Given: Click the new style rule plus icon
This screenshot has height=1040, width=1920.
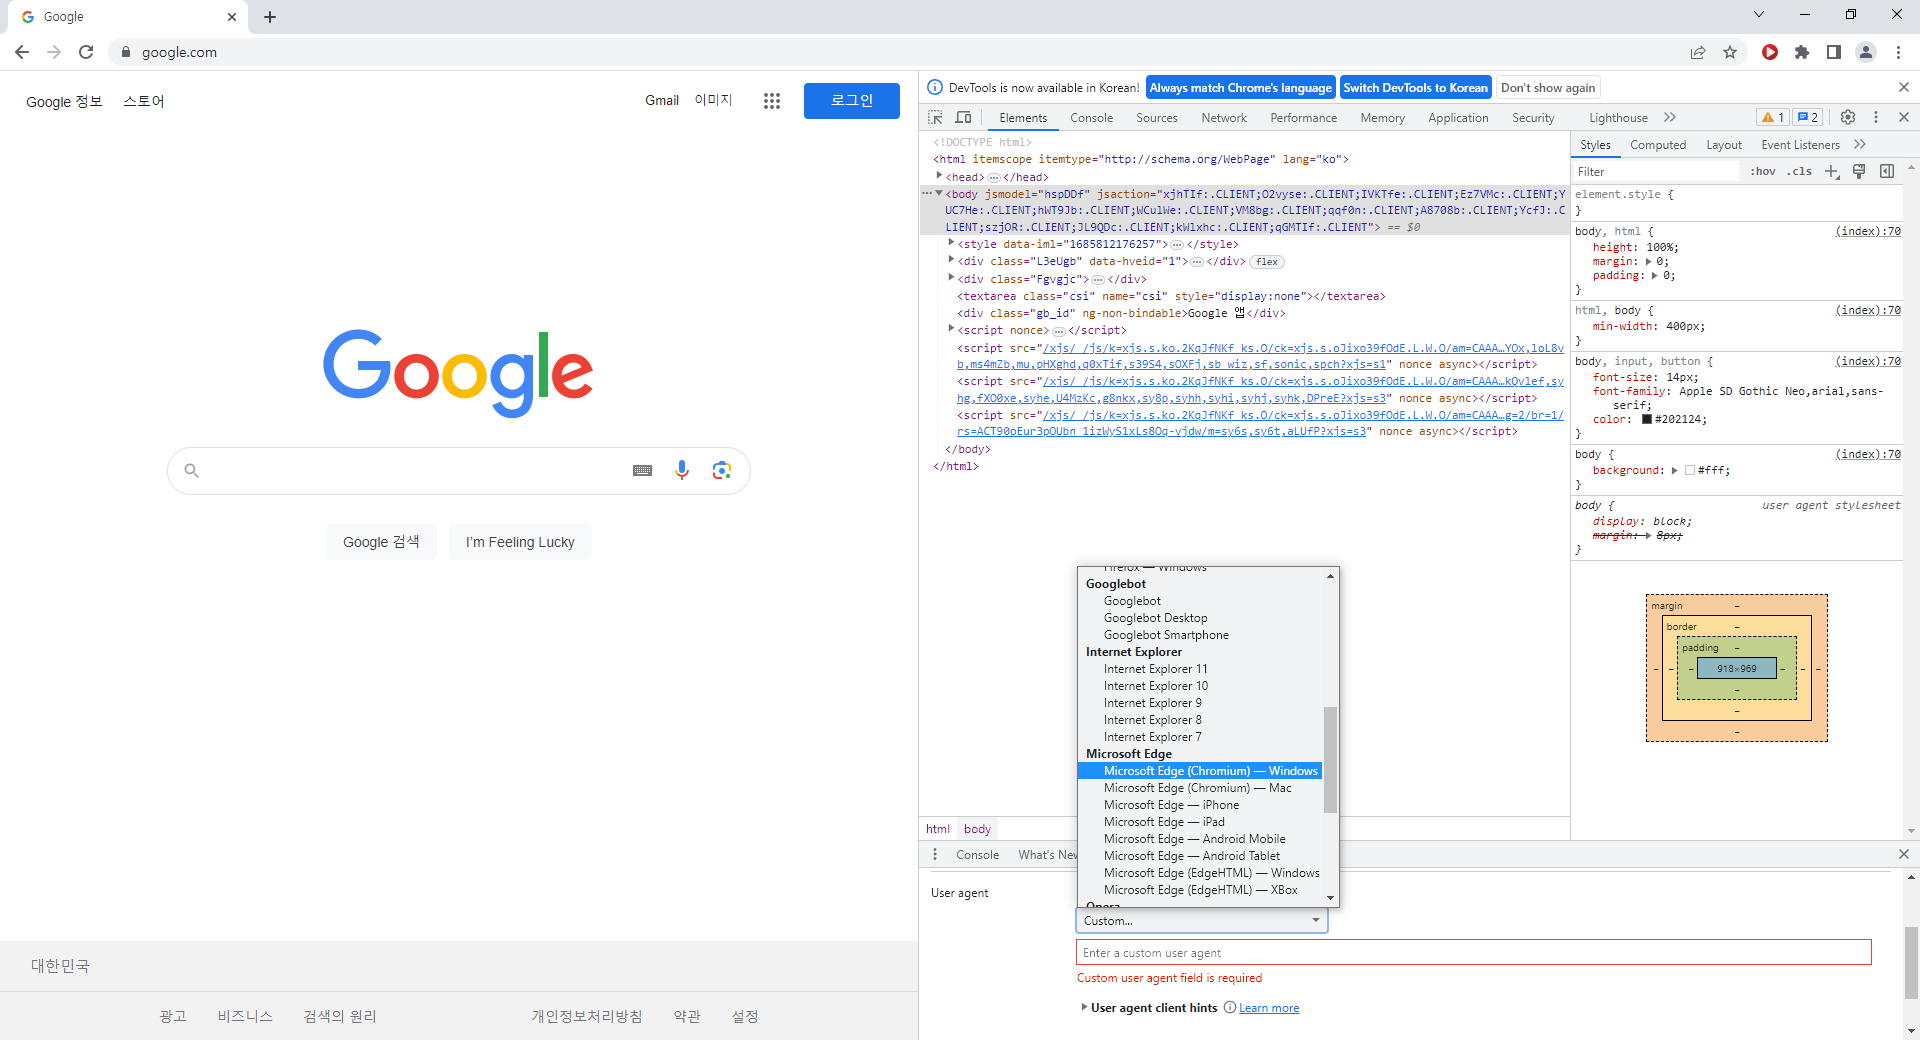Looking at the screenshot, I should (1832, 171).
